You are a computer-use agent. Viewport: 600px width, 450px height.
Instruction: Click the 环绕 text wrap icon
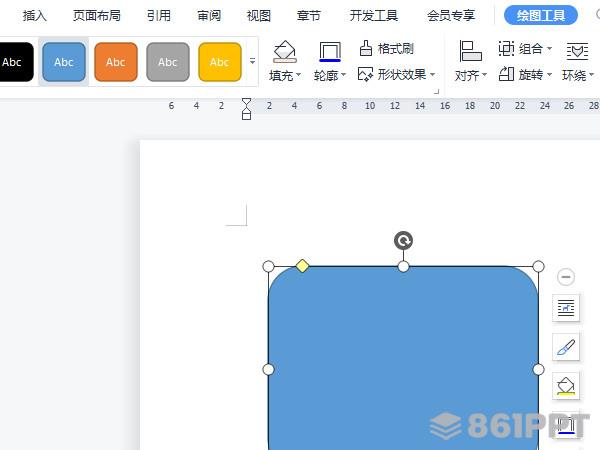click(577, 51)
